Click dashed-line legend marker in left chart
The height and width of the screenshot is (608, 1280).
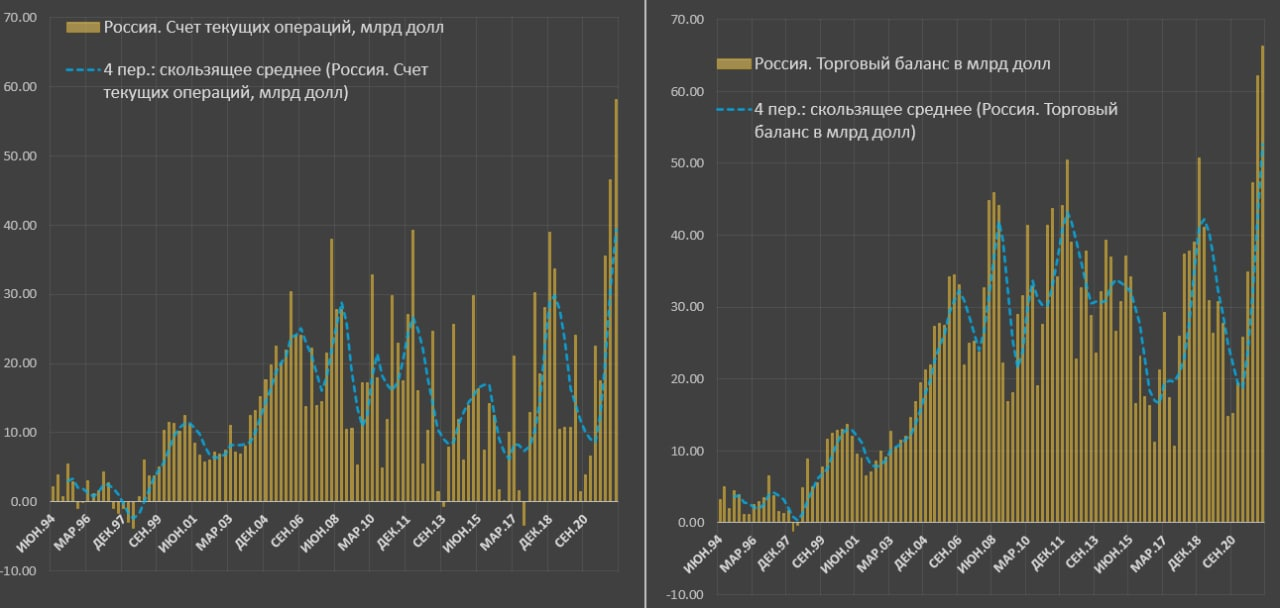click(83, 70)
